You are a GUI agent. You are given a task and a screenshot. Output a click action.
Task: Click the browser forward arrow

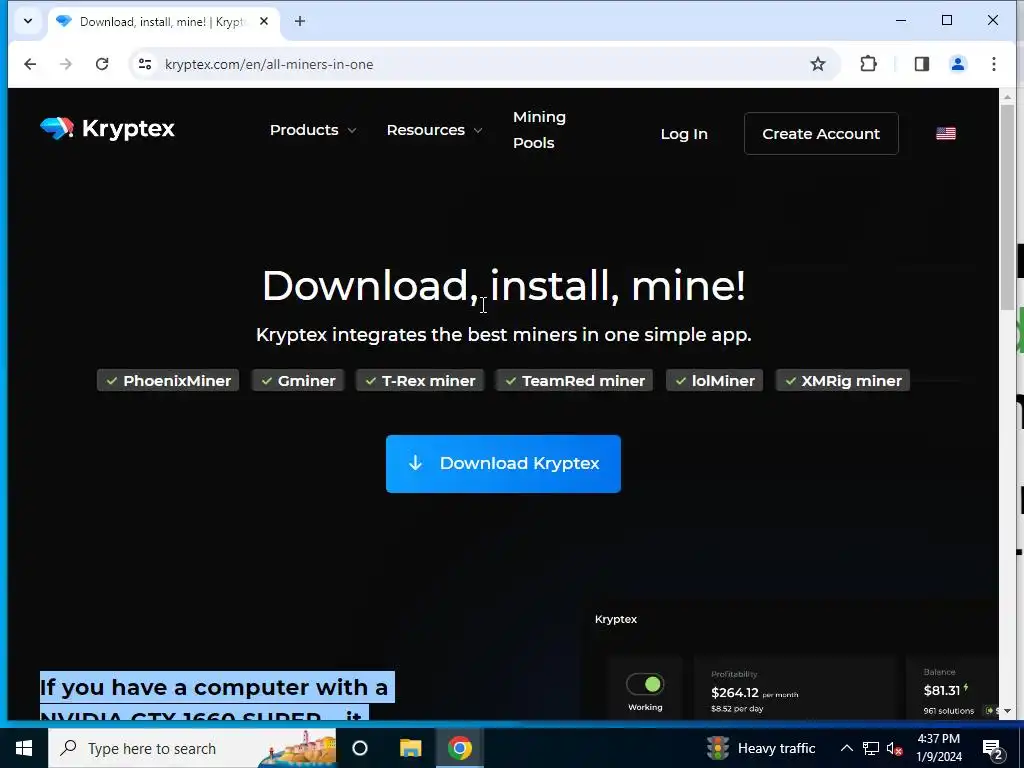[x=66, y=64]
